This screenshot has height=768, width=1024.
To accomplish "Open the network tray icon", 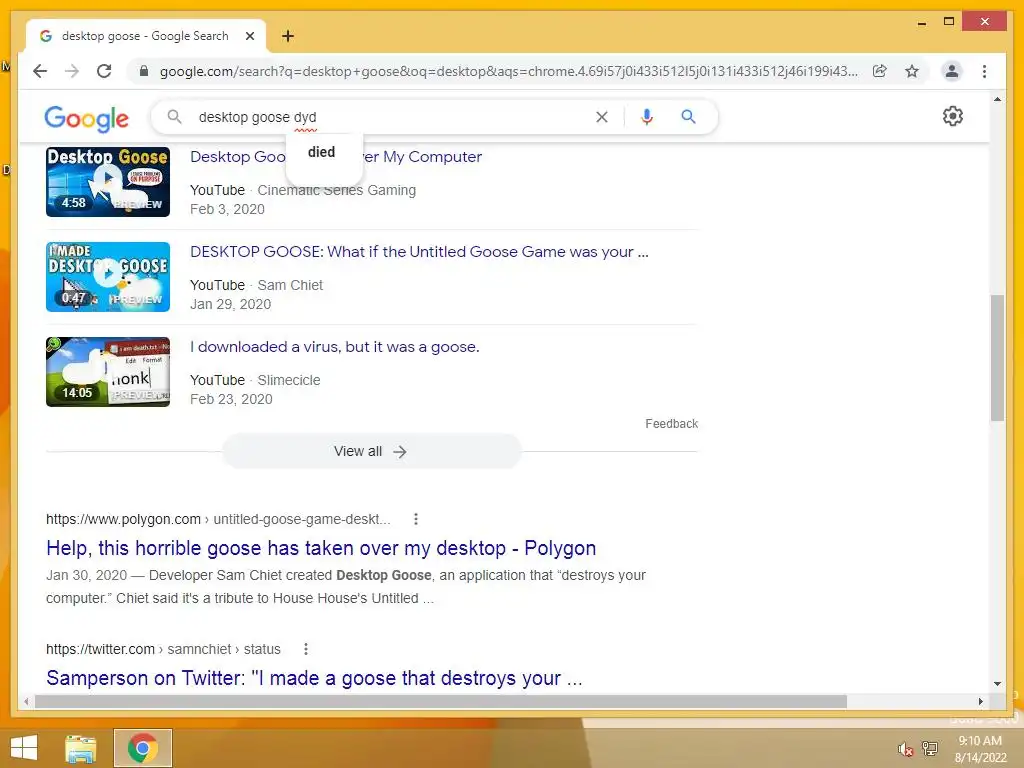I will [929, 748].
